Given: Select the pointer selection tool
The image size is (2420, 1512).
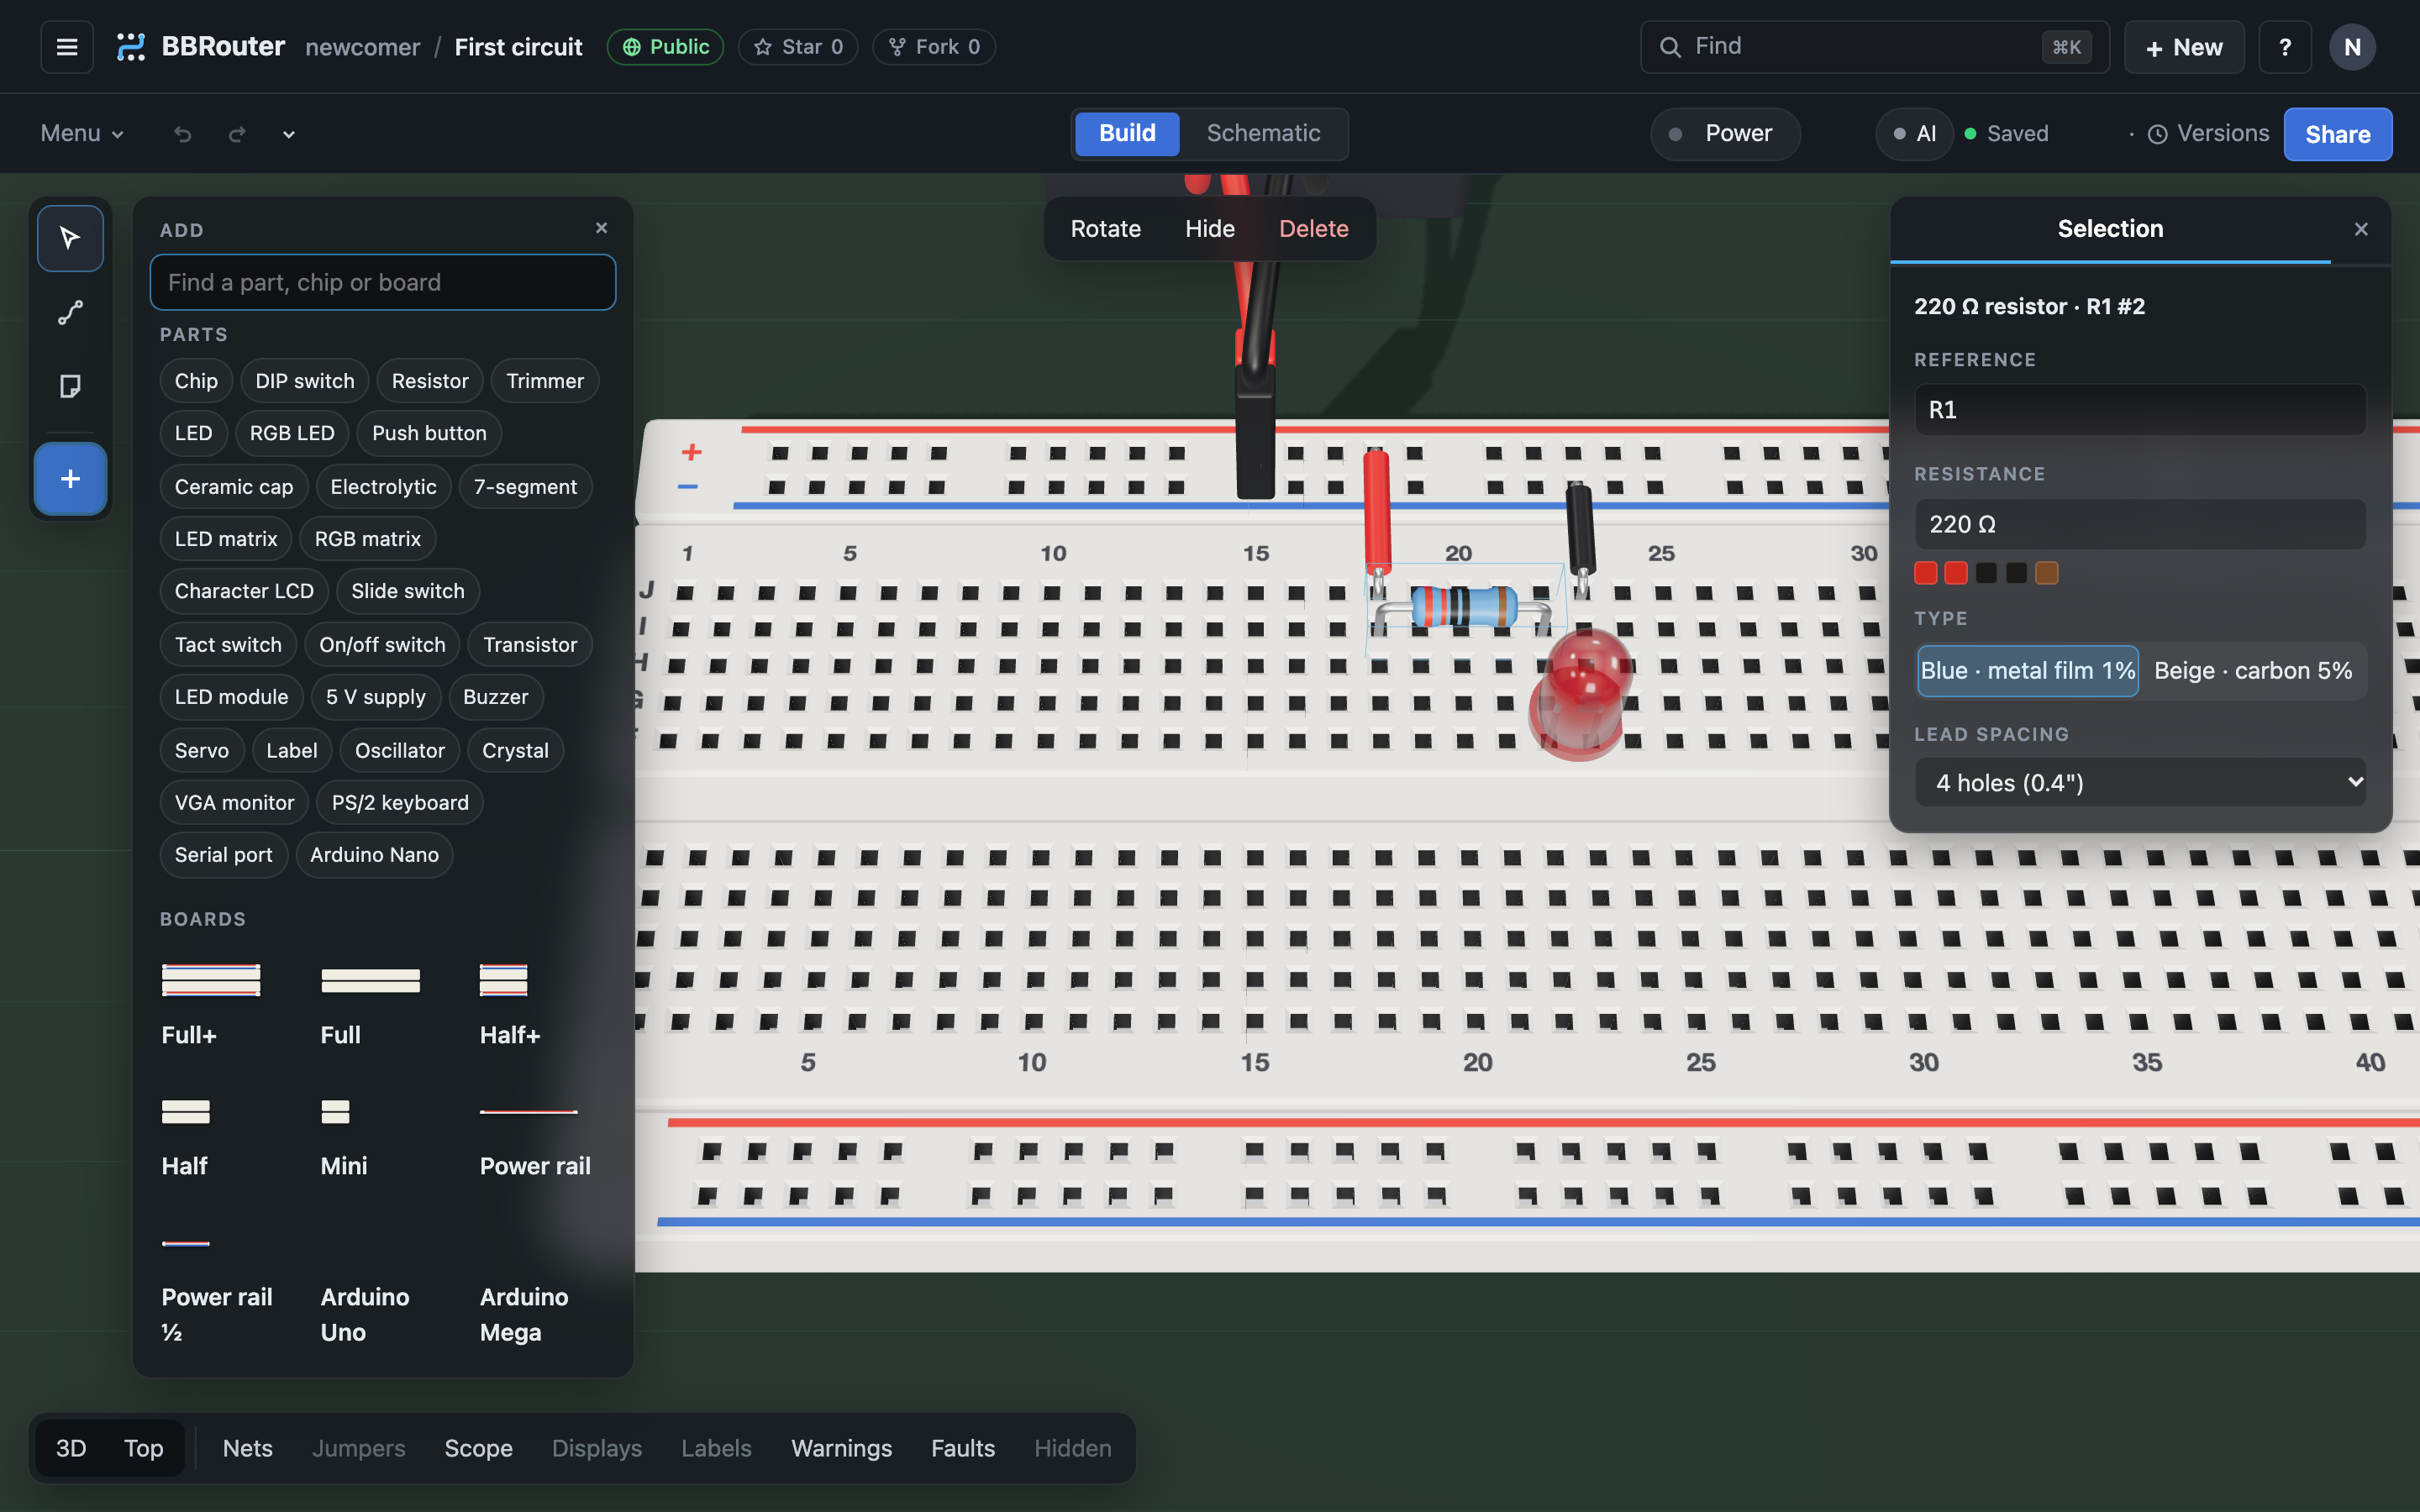Looking at the screenshot, I should [70, 238].
